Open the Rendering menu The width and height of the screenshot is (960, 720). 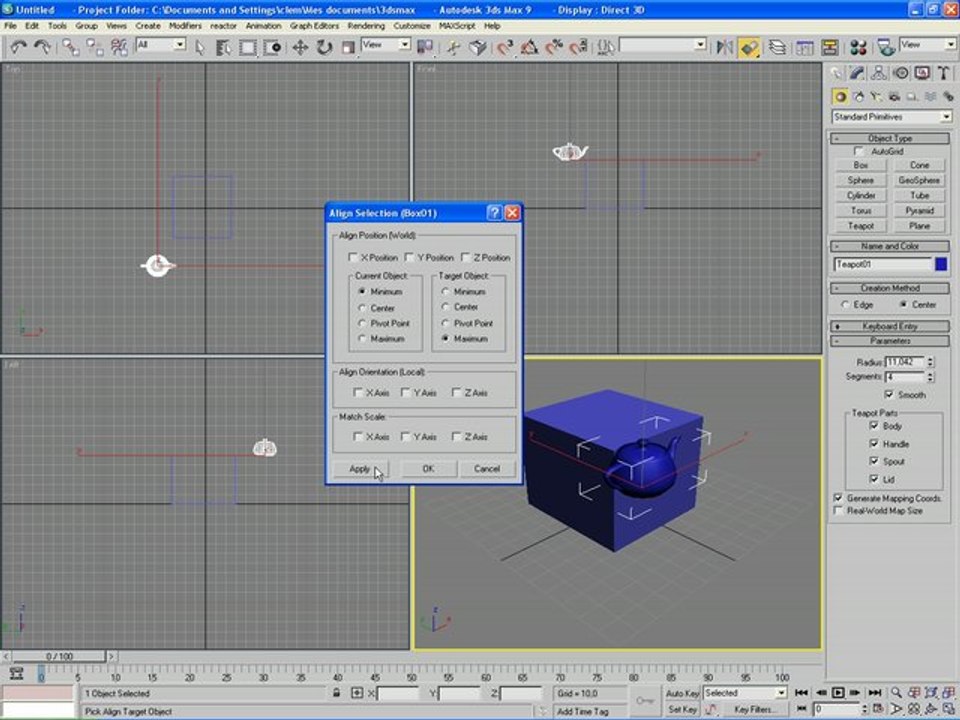[366, 25]
